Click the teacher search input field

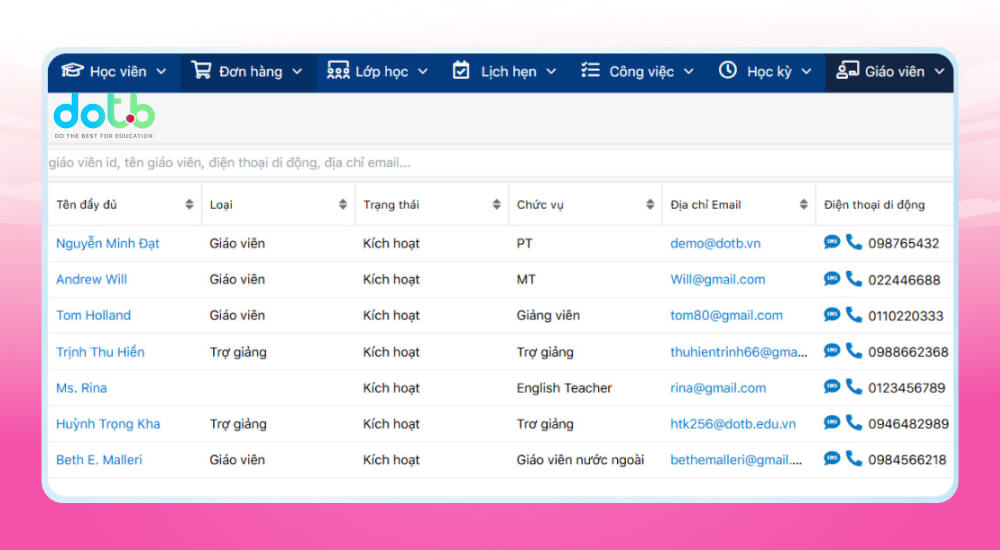click(x=501, y=163)
